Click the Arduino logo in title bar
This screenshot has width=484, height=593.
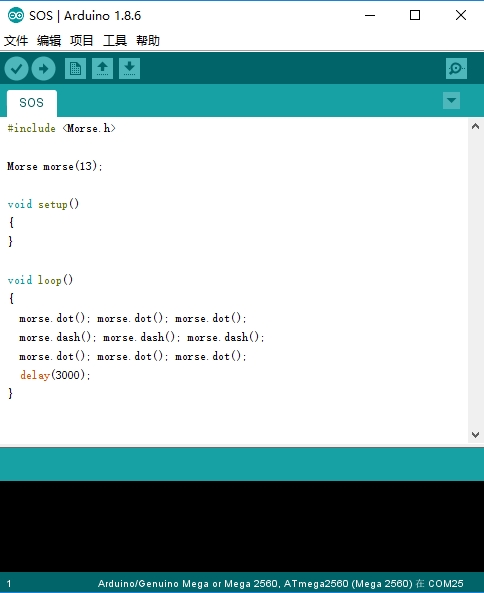tap(16, 15)
